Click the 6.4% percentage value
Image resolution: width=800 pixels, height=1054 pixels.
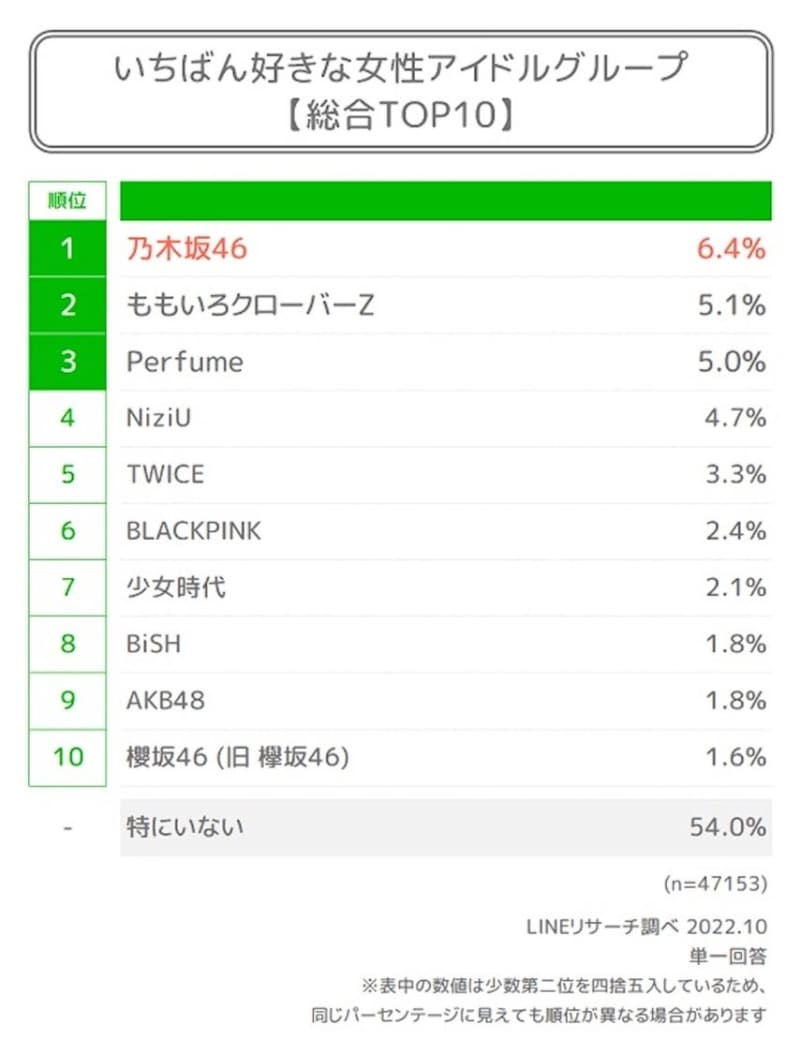[731, 249]
